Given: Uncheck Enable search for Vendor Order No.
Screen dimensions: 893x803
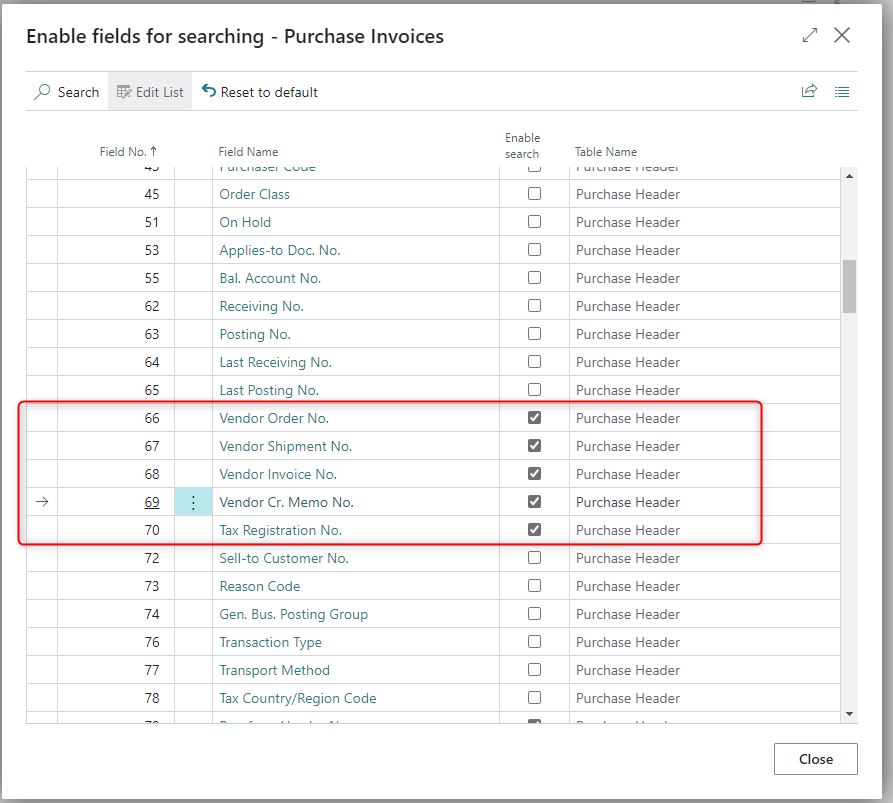Looking at the screenshot, I should click(x=534, y=418).
